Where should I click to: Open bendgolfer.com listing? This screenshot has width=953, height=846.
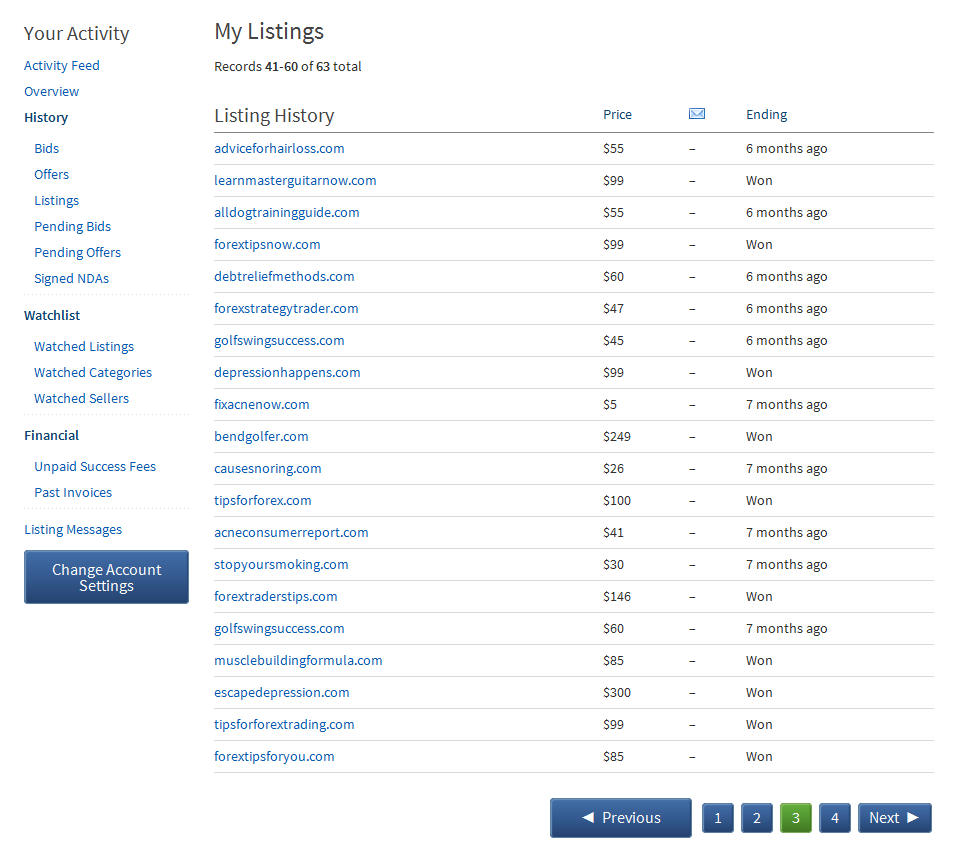[x=261, y=437]
